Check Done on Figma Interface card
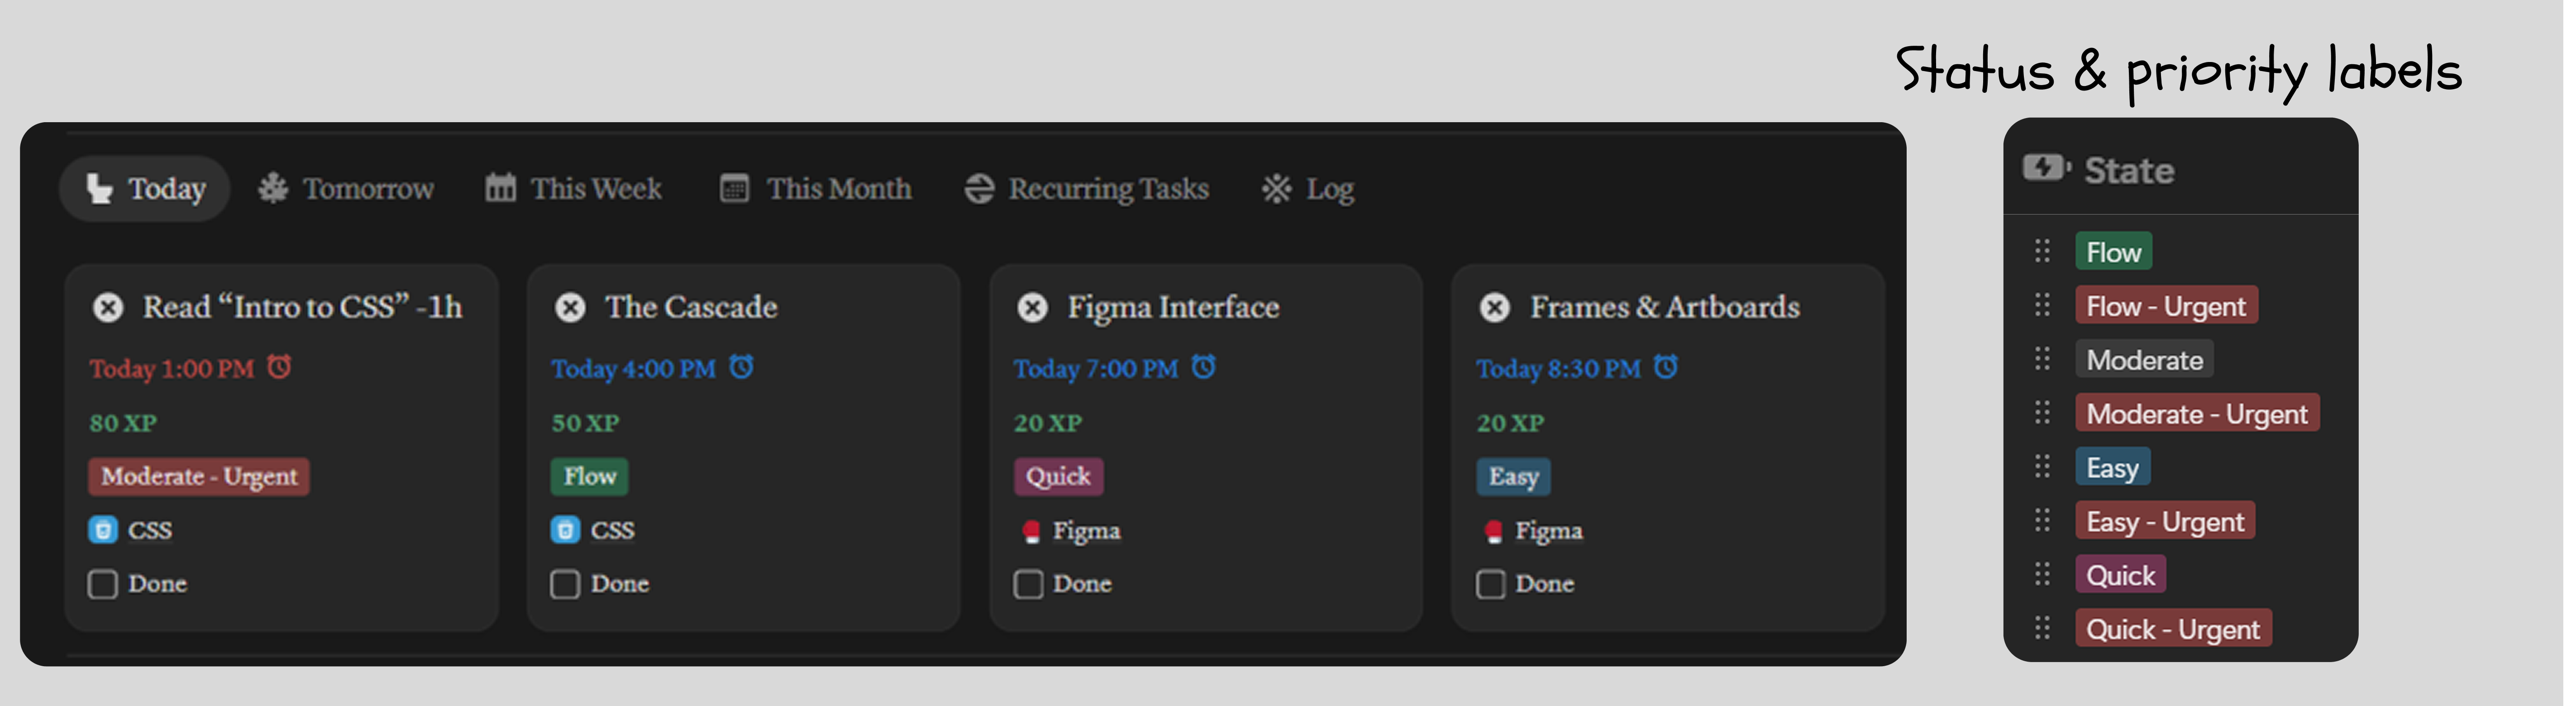Image resolution: width=2576 pixels, height=706 pixels. [1028, 584]
